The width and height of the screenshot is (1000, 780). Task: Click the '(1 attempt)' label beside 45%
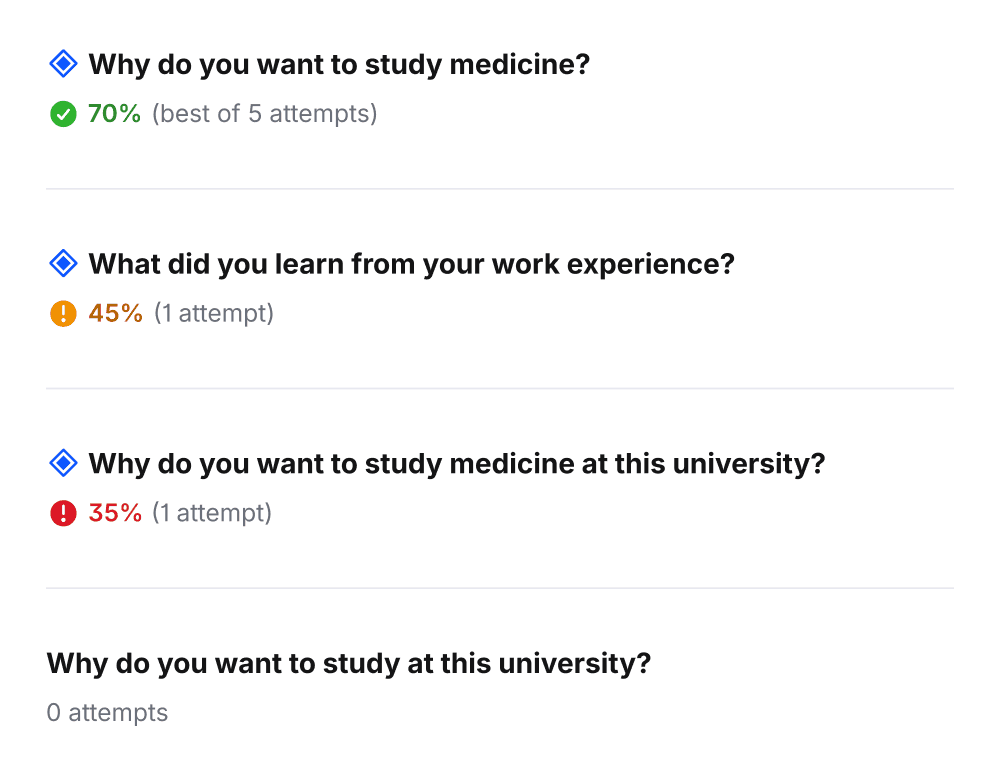click(213, 314)
